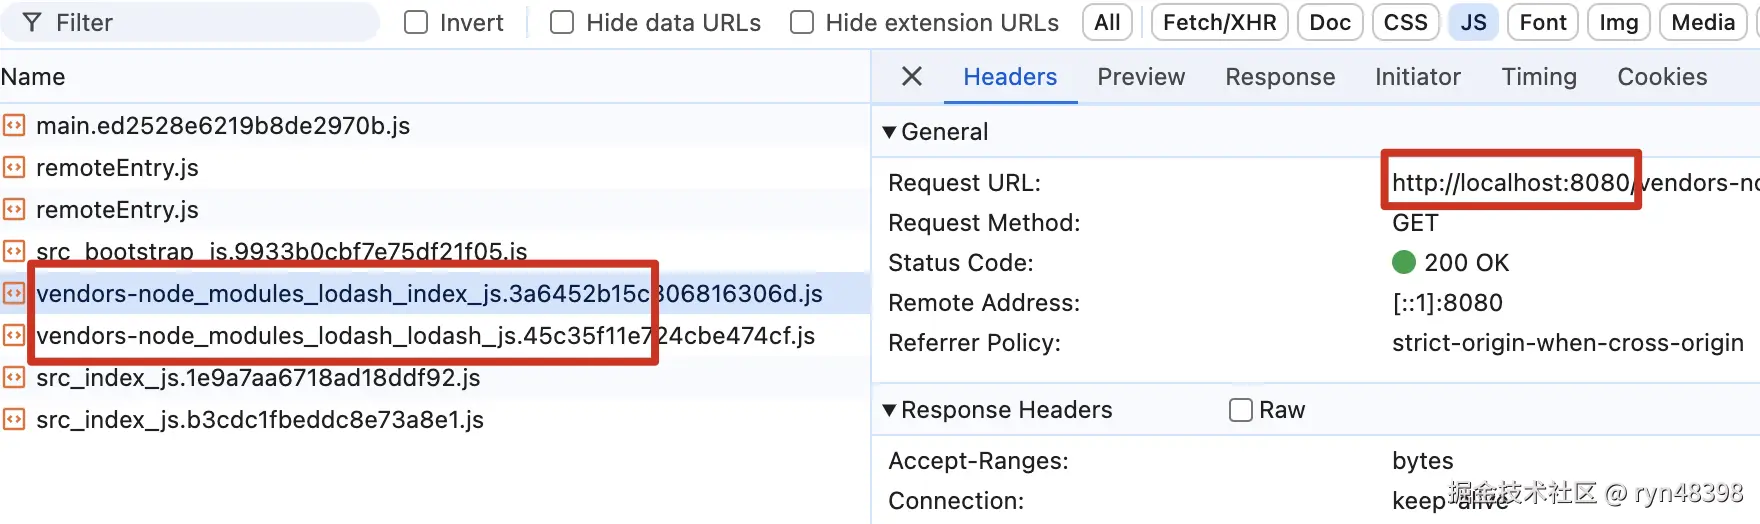Click the script icon beside the first remoteEntry.js
The height and width of the screenshot is (524, 1760).
click(x=14, y=167)
